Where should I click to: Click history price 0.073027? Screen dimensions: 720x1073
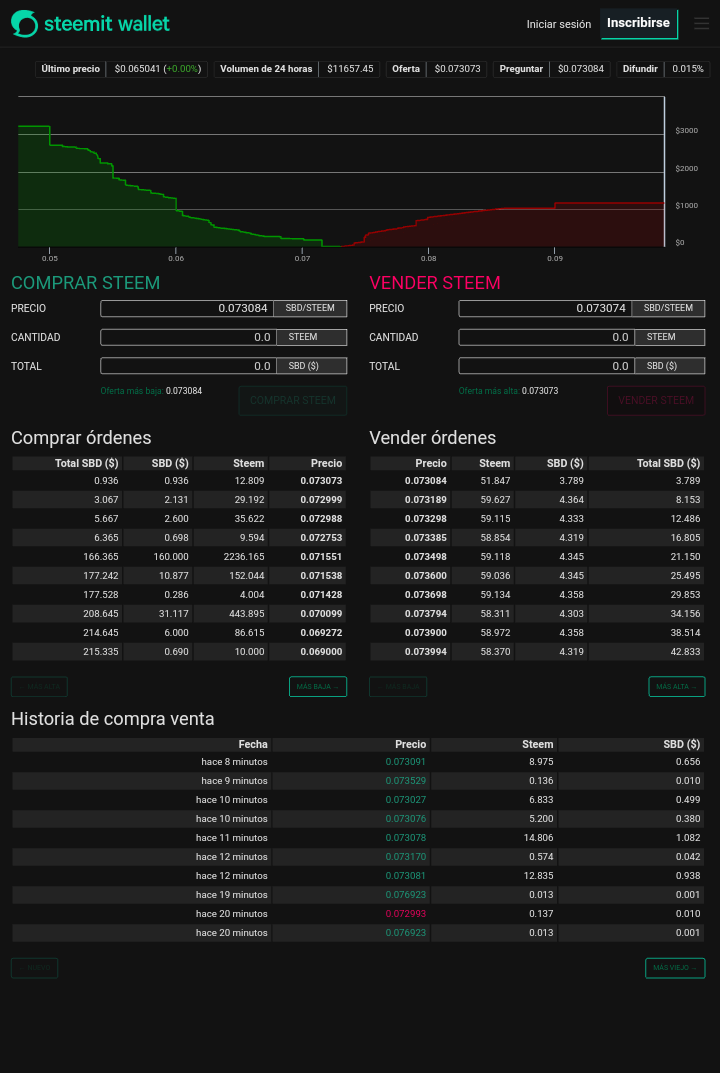405,800
